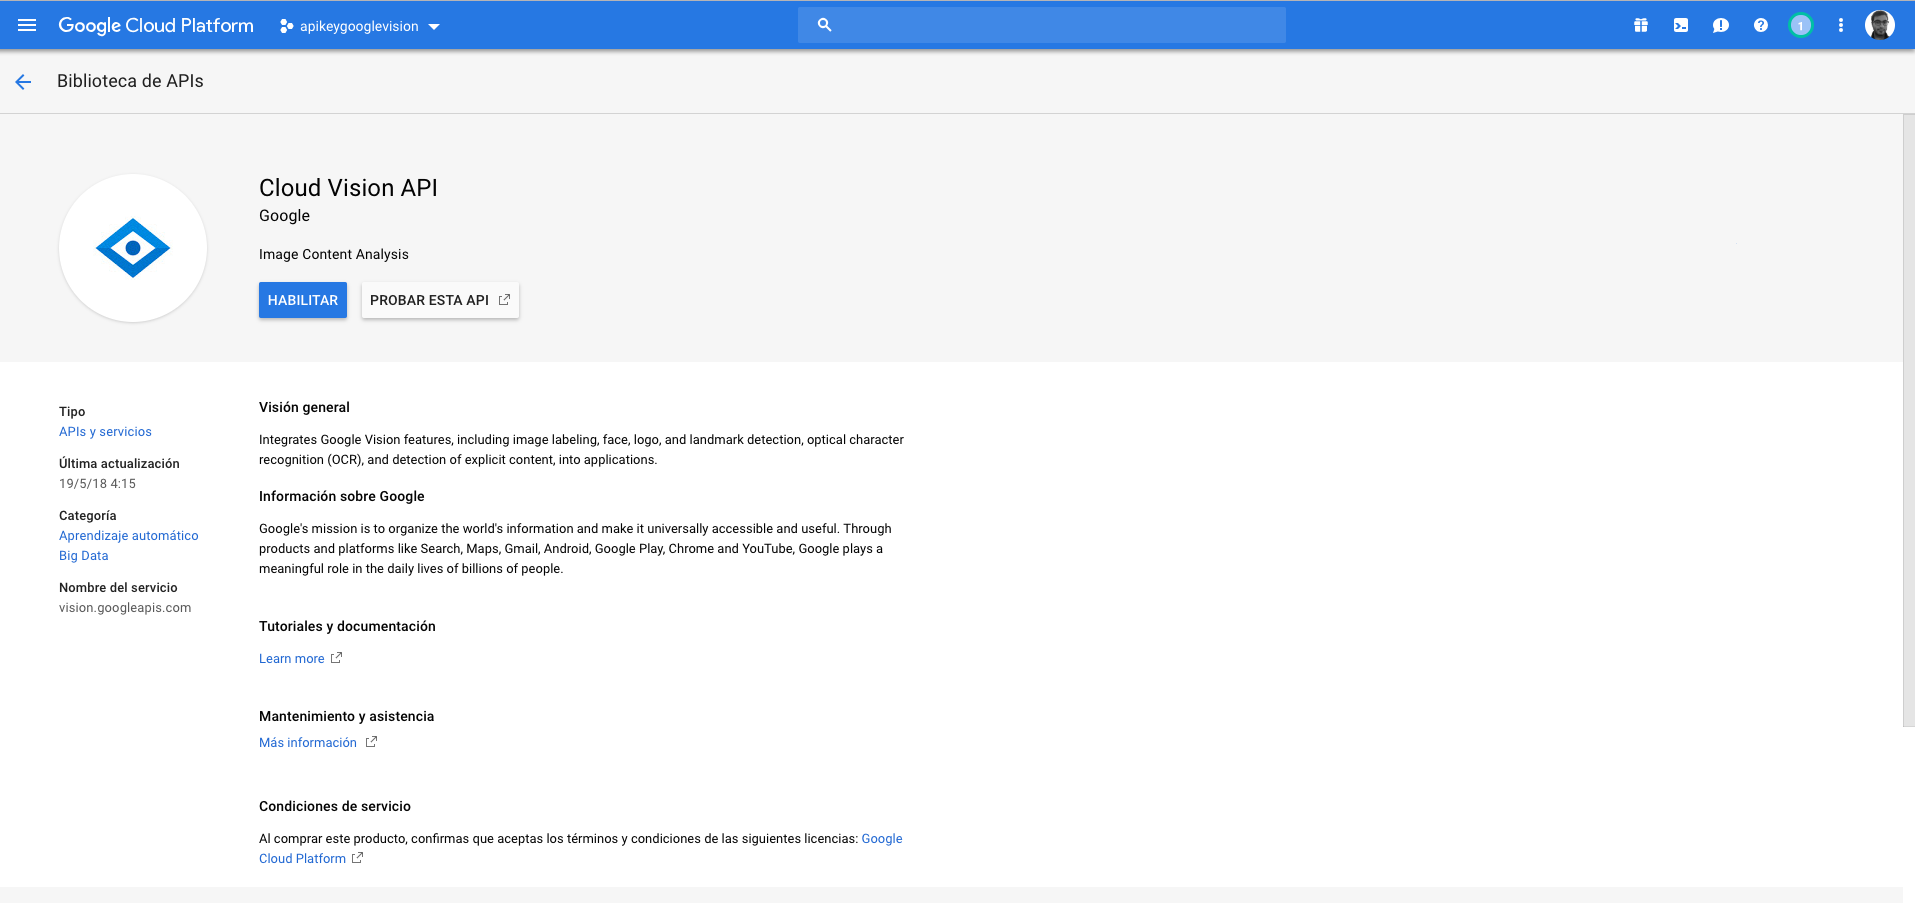This screenshot has width=1915, height=903.
Task: Open the help question mark icon
Action: pos(1761,25)
